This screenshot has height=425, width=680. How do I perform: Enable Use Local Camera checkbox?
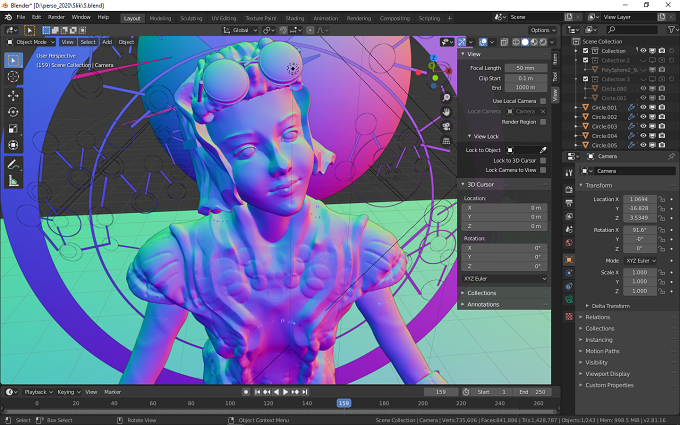pyautogui.click(x=543, y=101)
